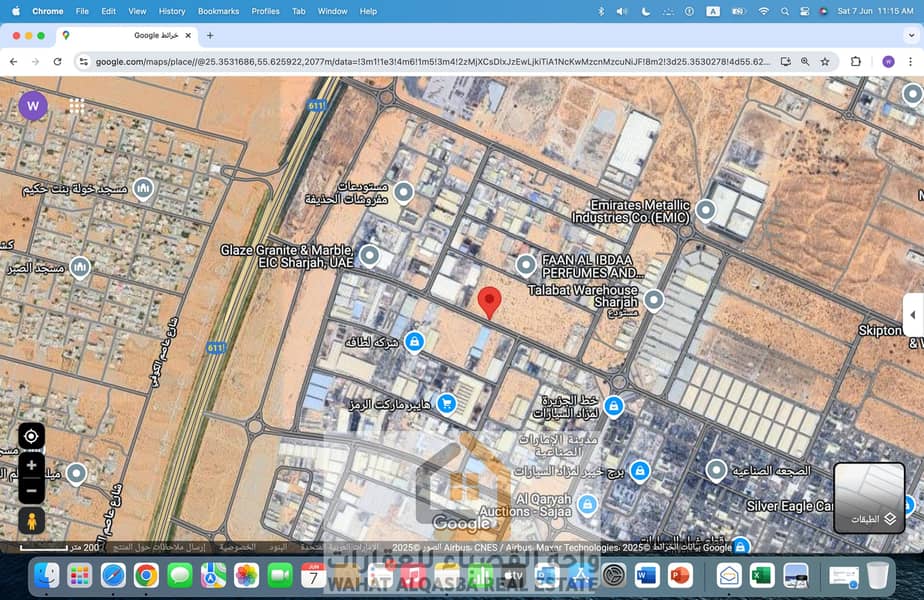Click the zoom magnifier icon in address bar
This screenshot has height=600, width=924.
(805, 61)
